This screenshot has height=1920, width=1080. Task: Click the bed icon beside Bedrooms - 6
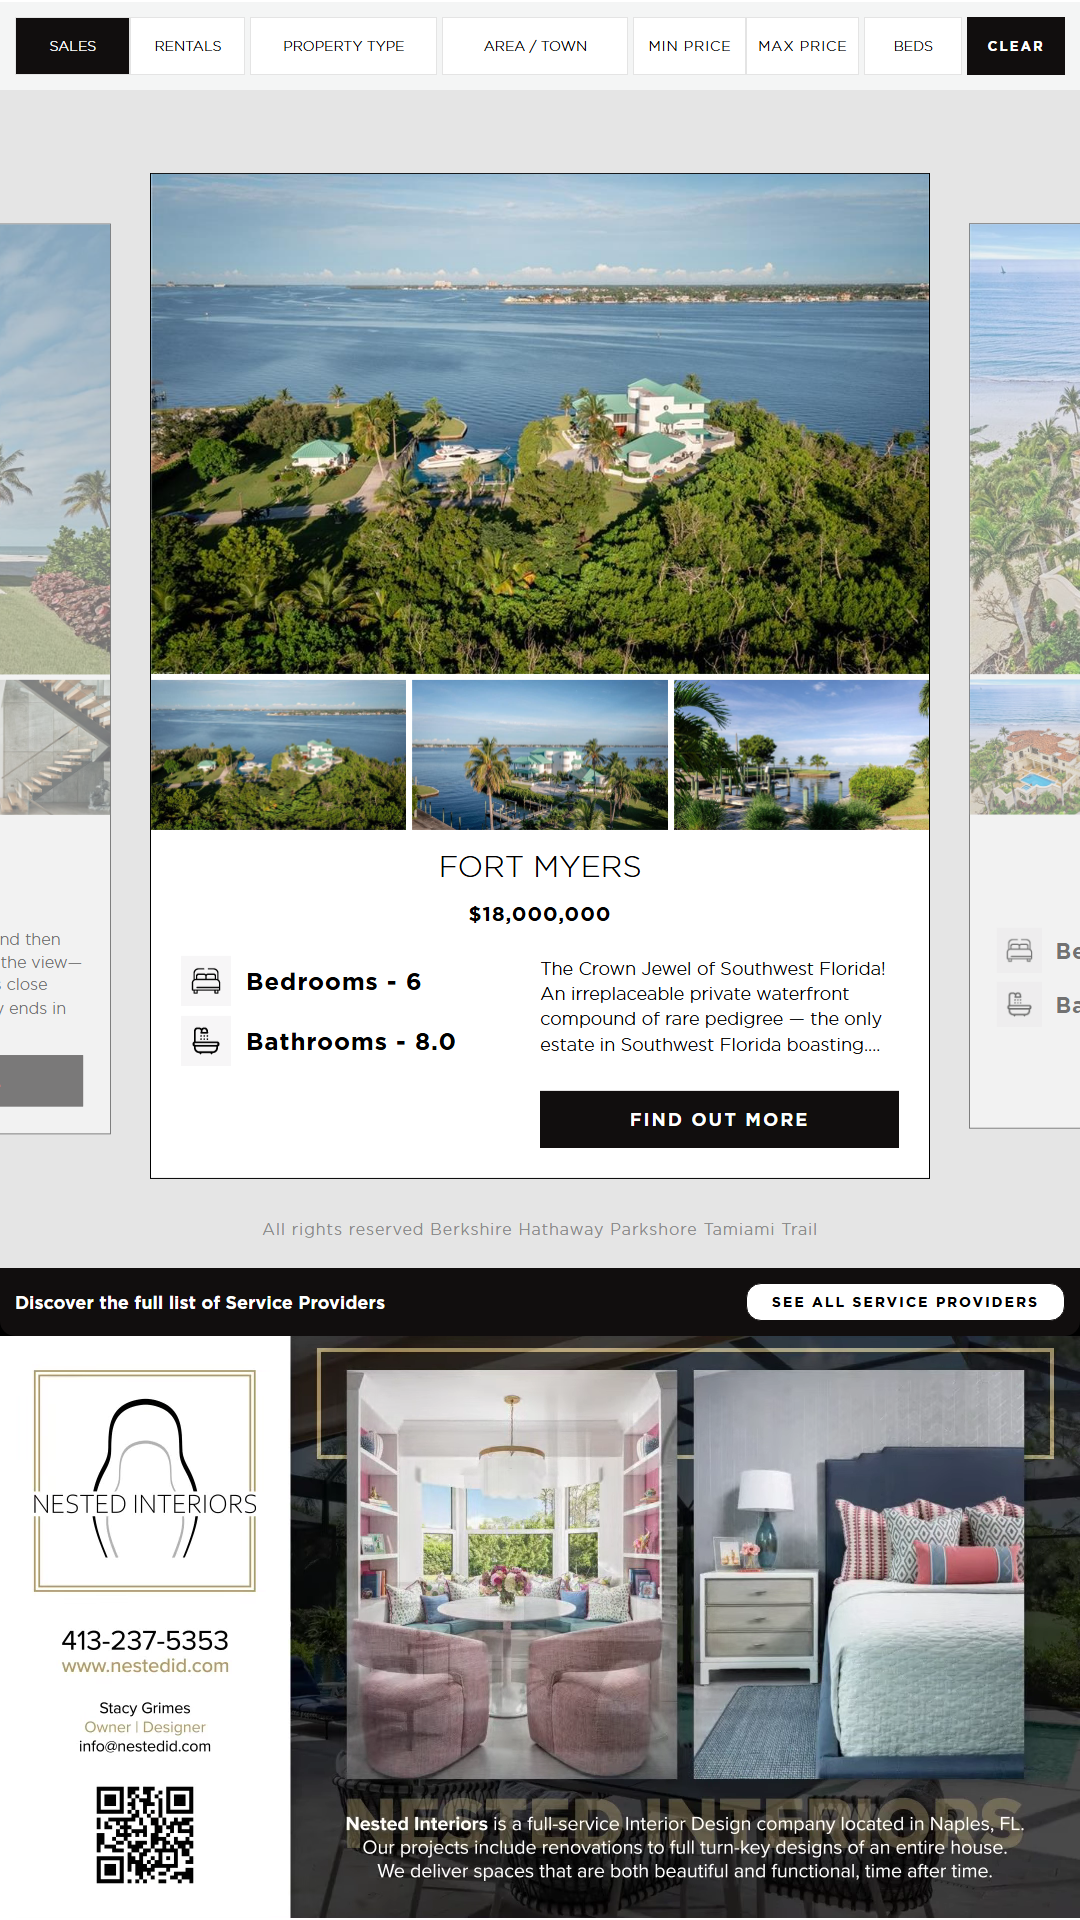[206, 981]
